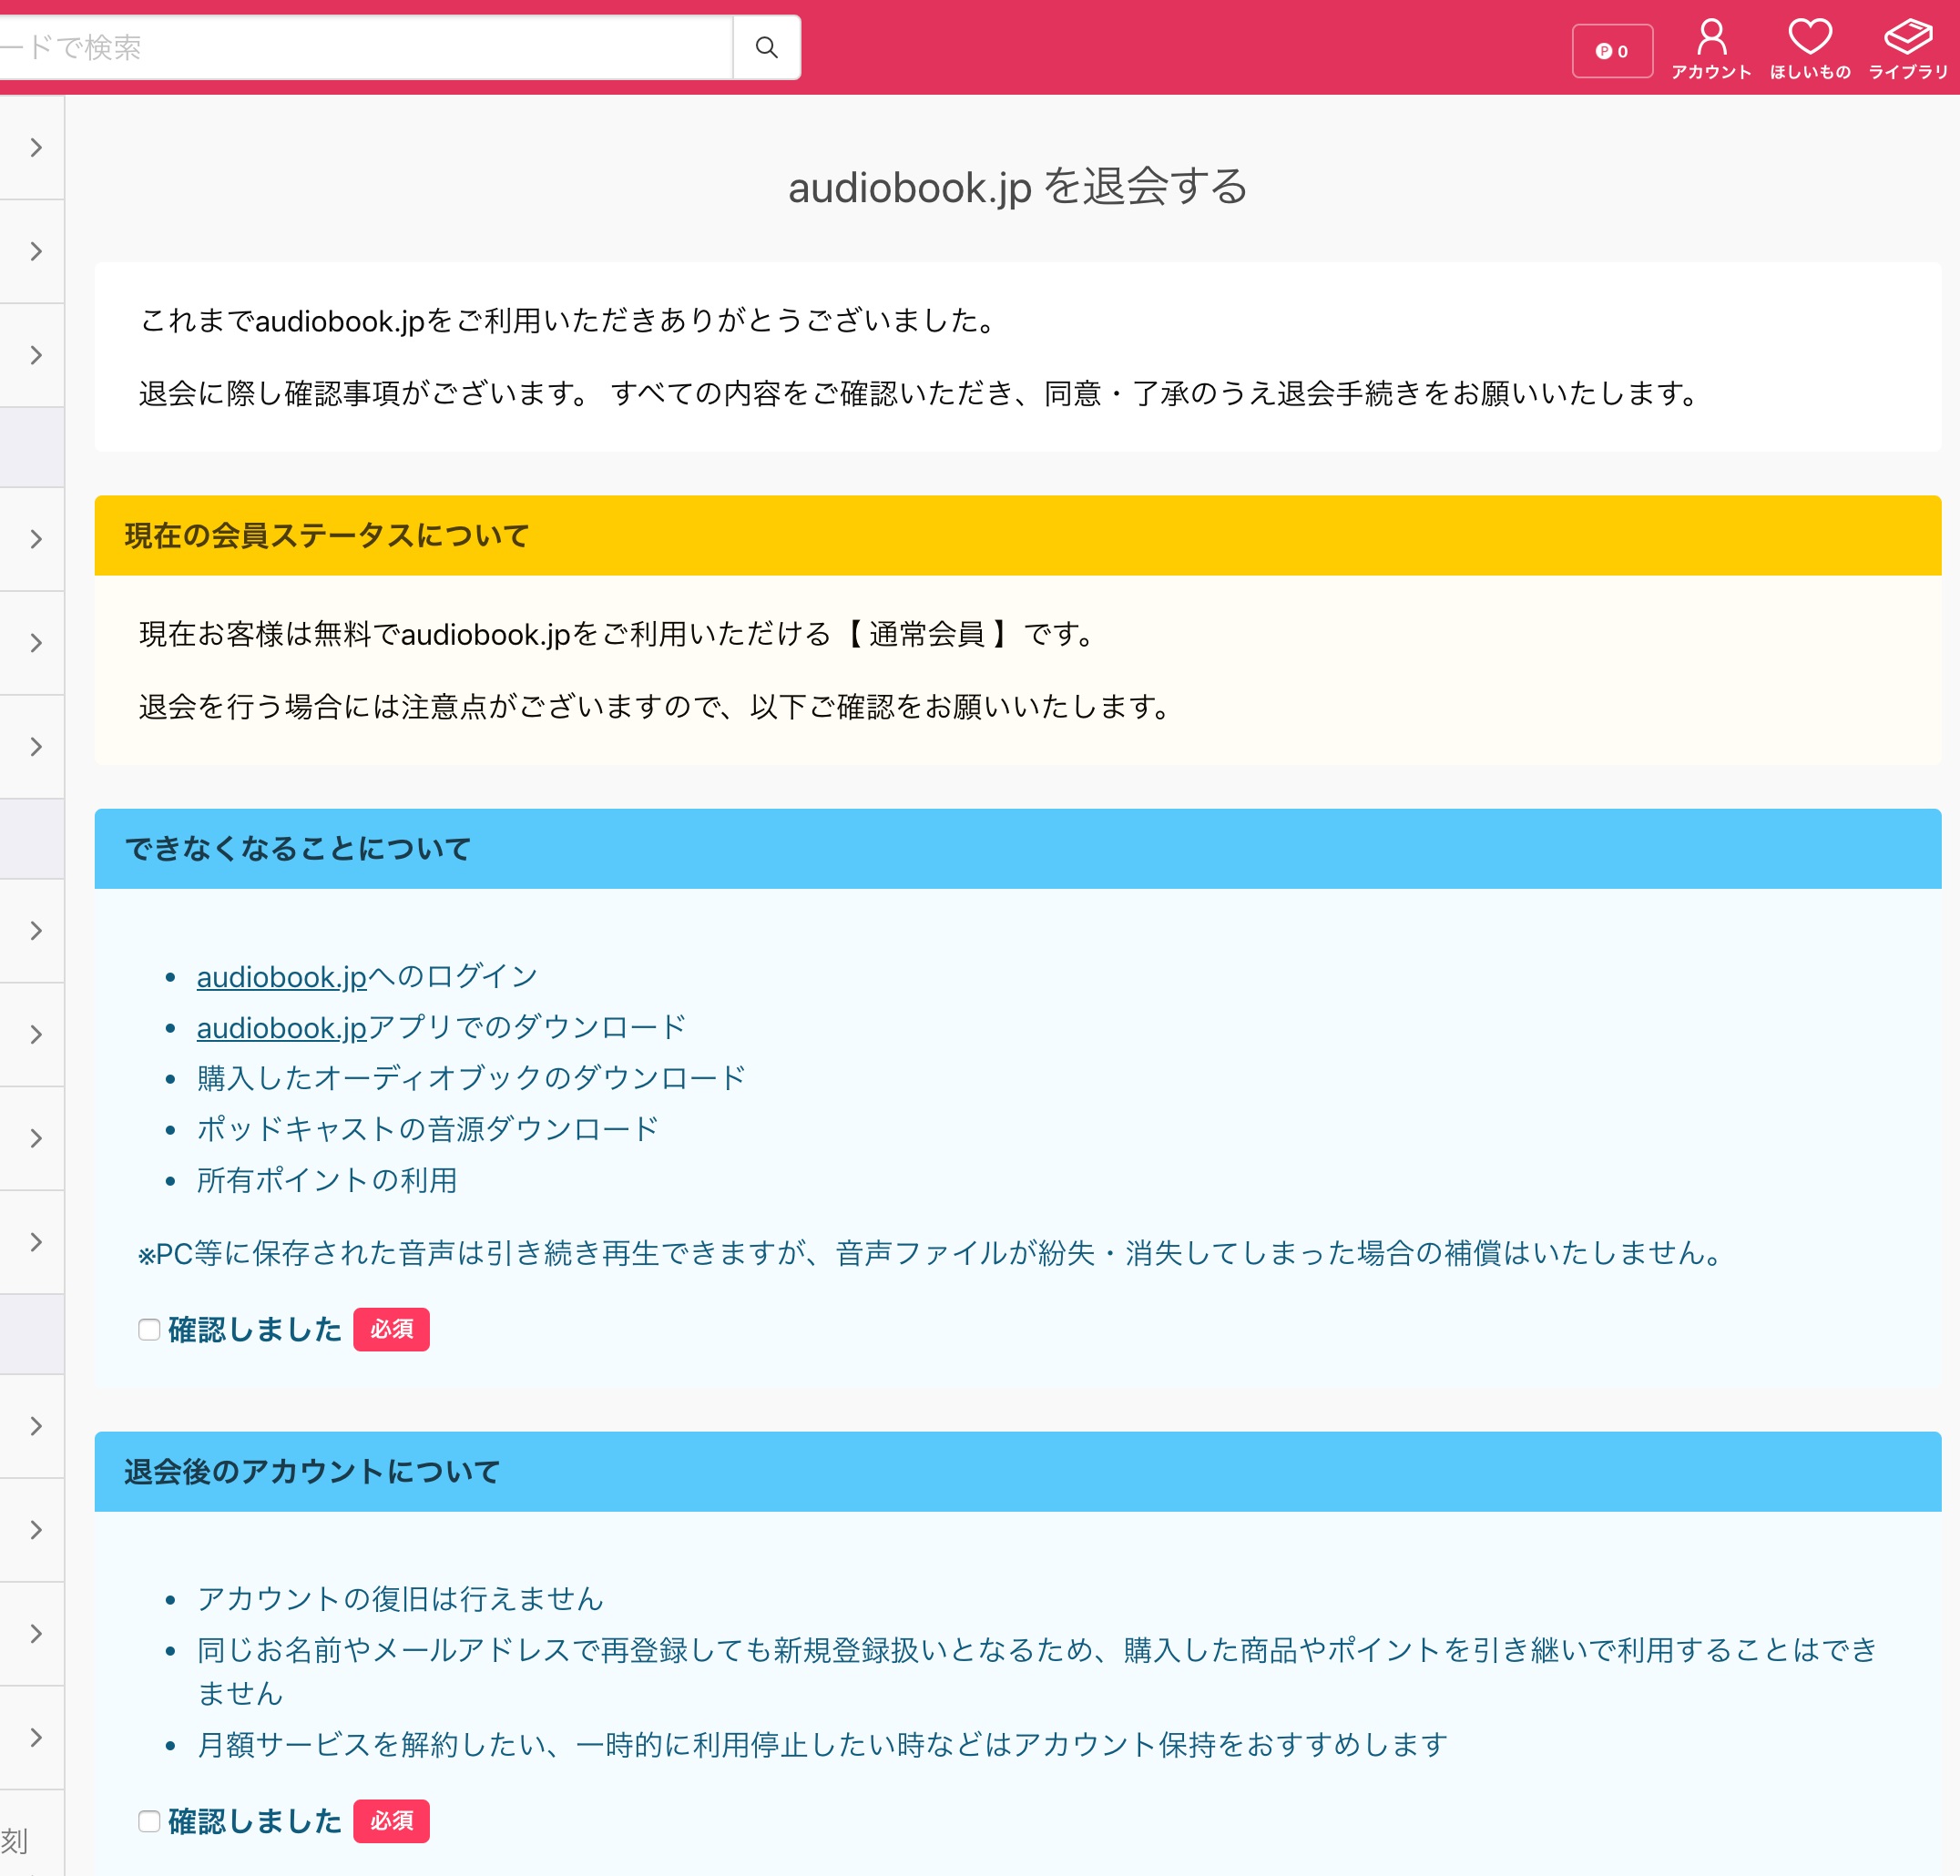Open the ほしいもの heart wishlist icon
1960x1876 pixels.
point(1810,49)
